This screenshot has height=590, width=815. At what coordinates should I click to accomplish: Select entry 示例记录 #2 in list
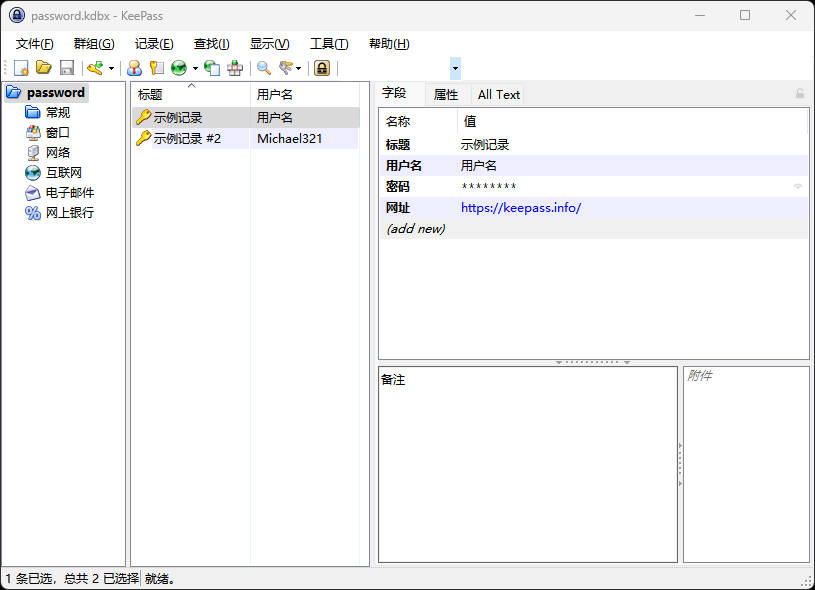click(187, 139)
